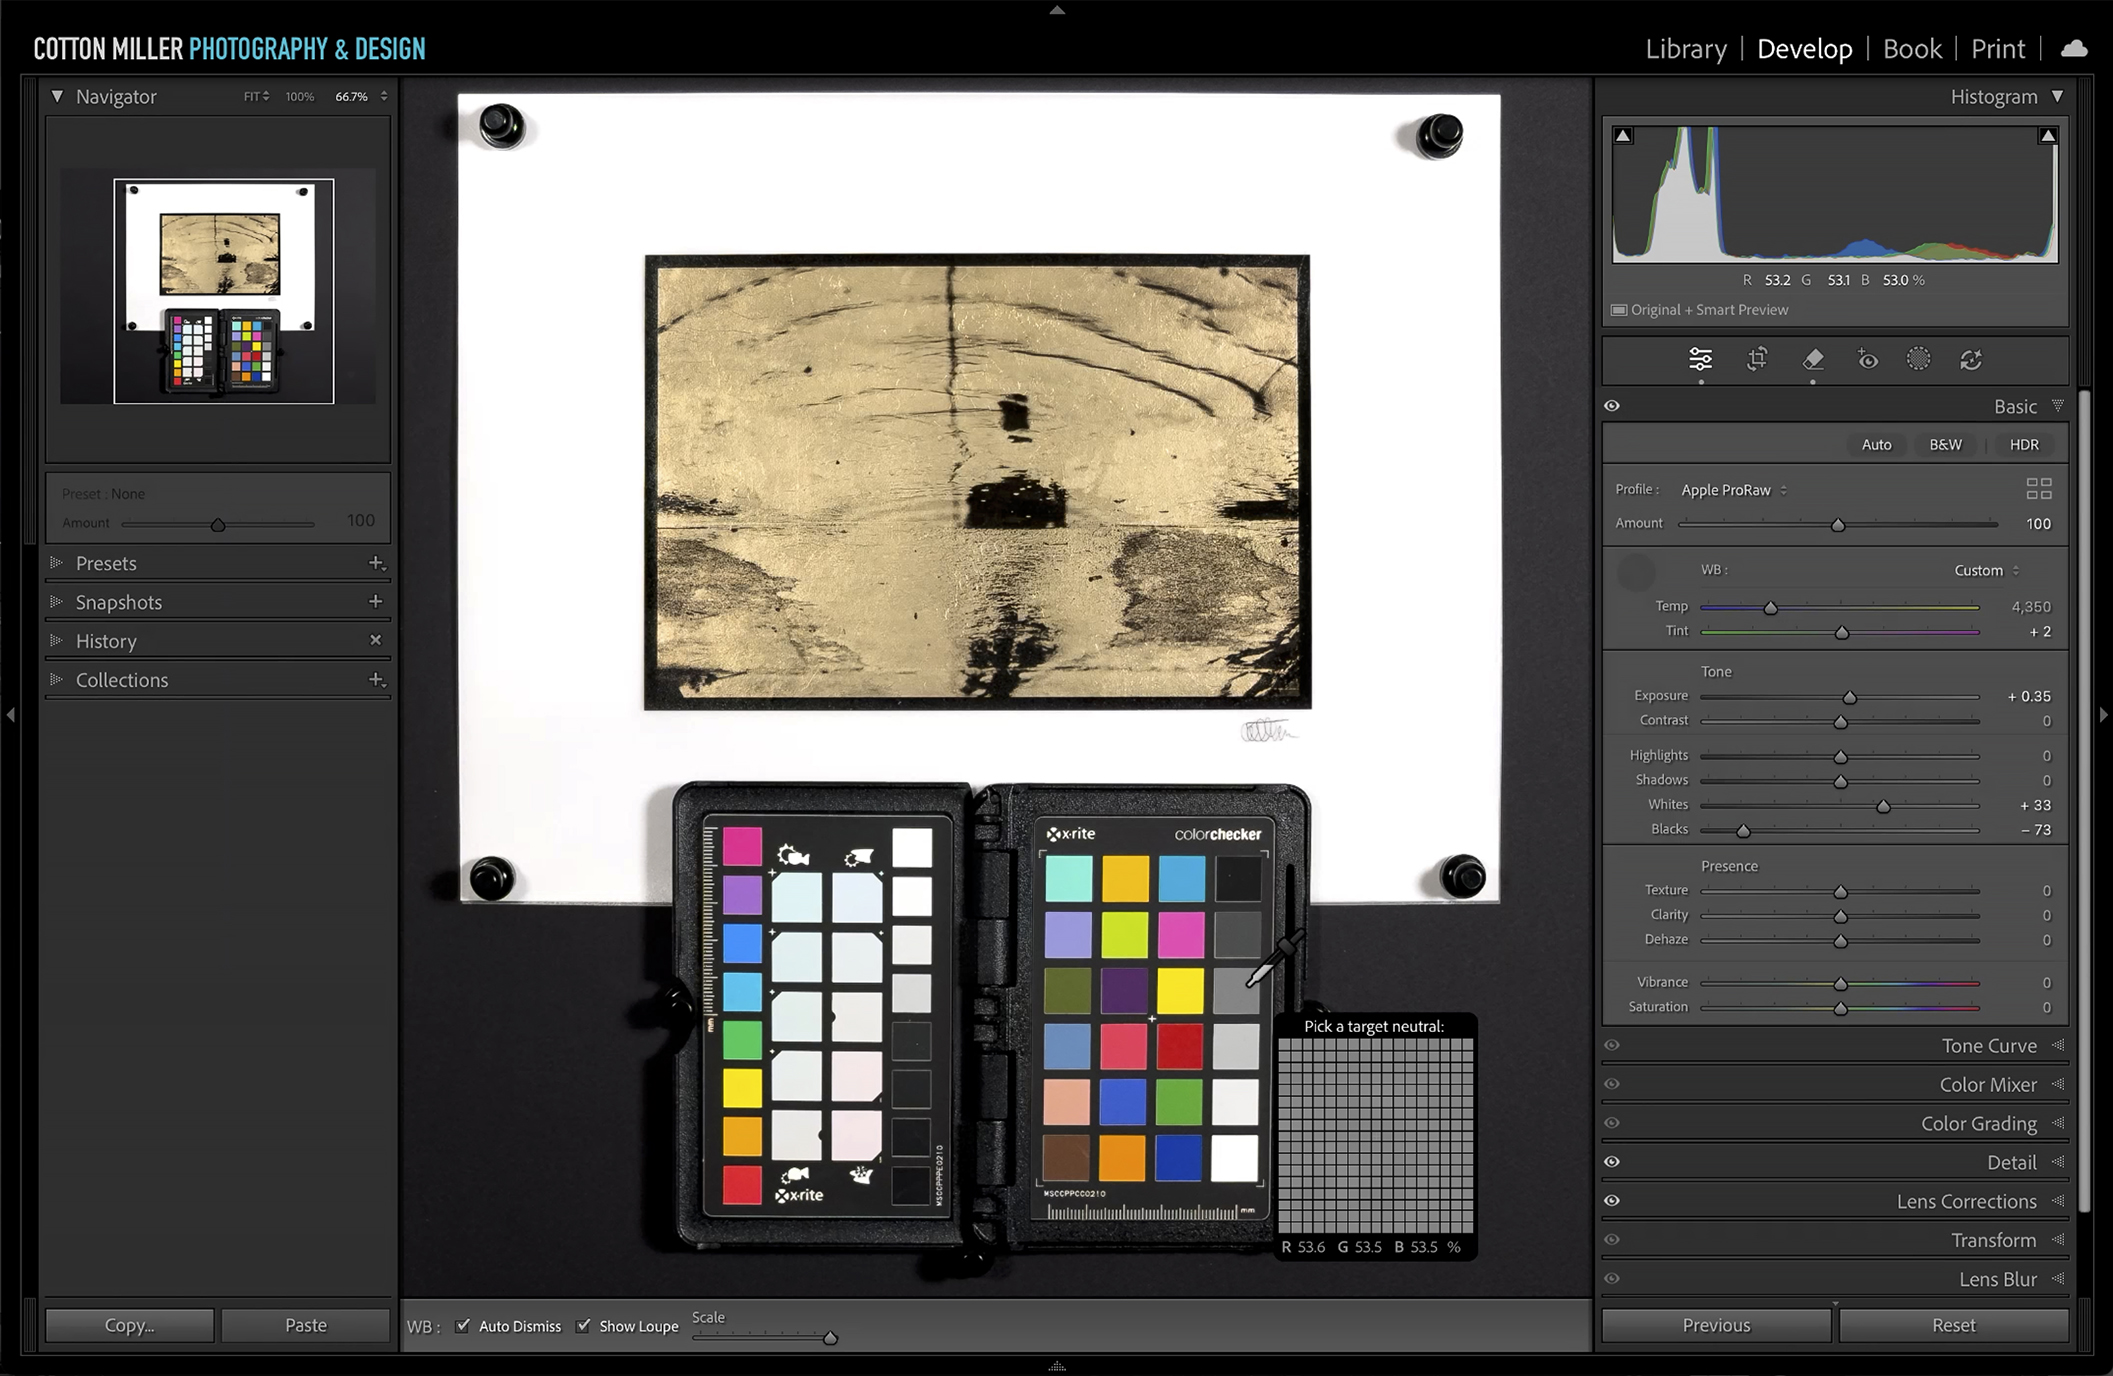The width and height of the screenshot is (2113, 1376).
Task: Click the Edit sliders tool icon
Action: tap(1700, 360)
